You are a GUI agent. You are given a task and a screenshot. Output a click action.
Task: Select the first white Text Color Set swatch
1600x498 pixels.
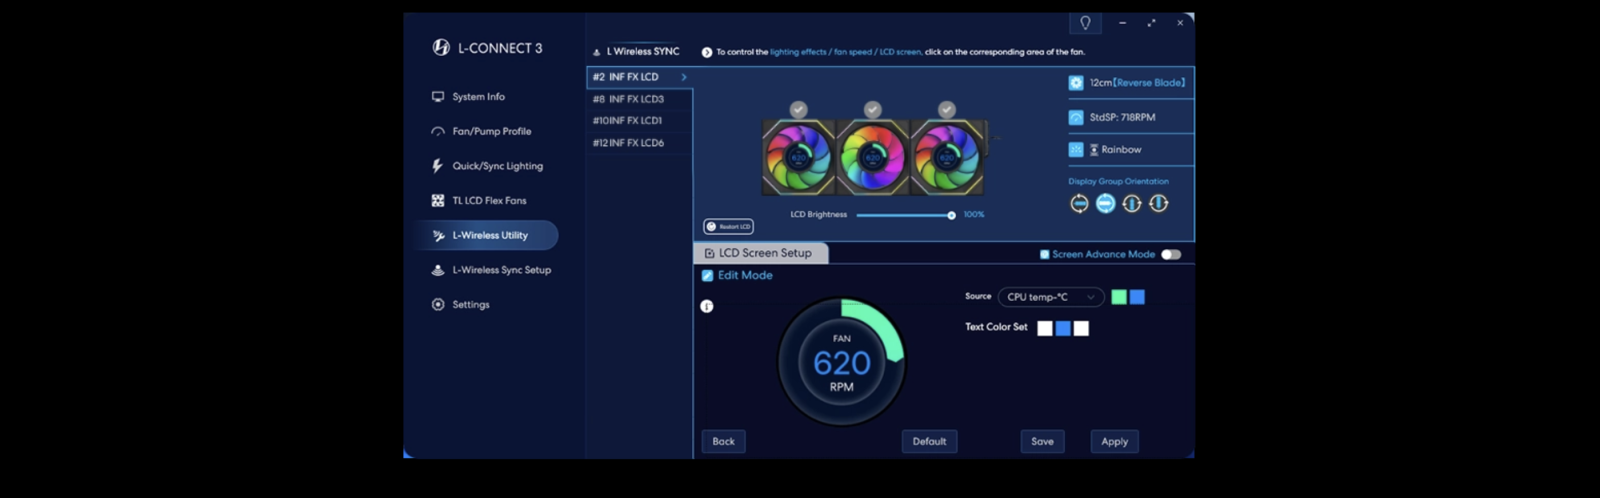[1045, 328]
